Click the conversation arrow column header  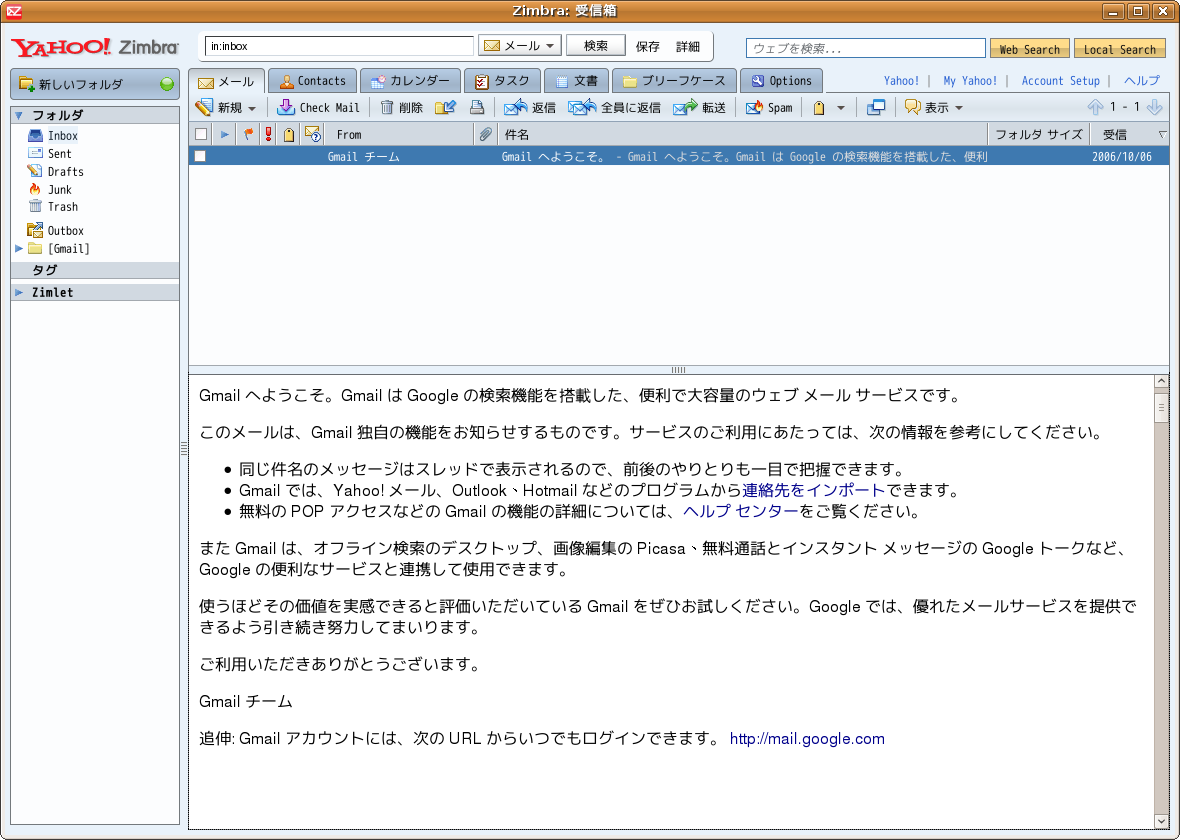pos(224,134)
